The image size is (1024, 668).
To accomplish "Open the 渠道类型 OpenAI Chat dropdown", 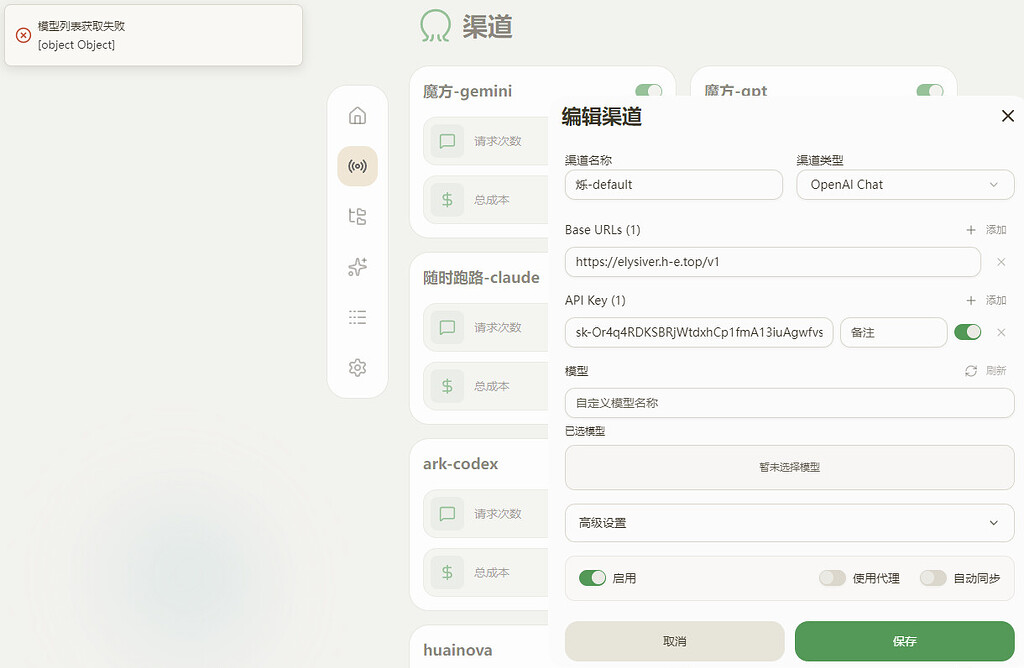I will 905,185.
